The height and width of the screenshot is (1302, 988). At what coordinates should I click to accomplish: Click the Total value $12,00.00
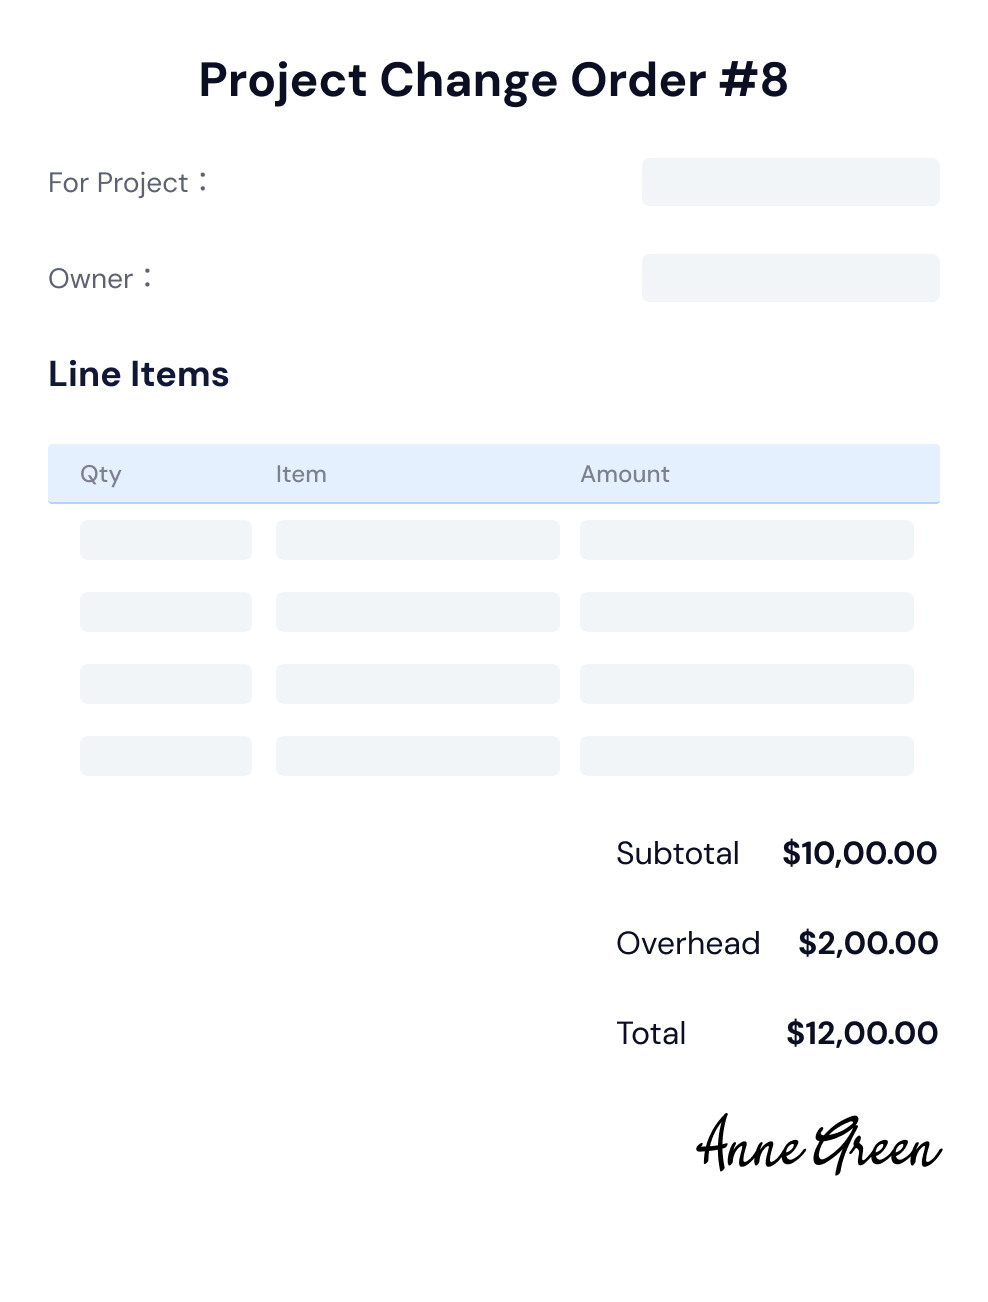click(x=862, y=1033)
